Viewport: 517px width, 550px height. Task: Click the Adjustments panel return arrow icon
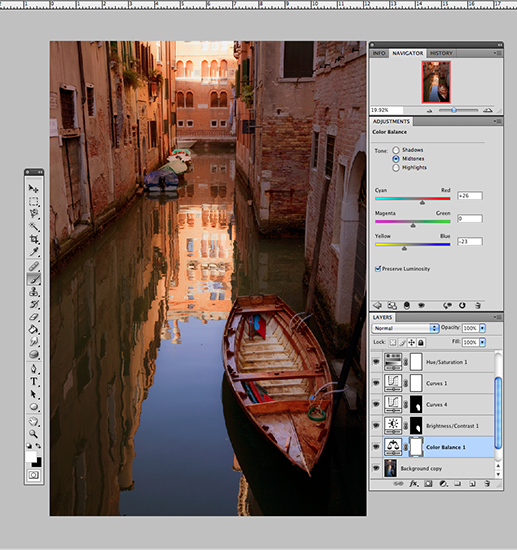pos(377,306)
